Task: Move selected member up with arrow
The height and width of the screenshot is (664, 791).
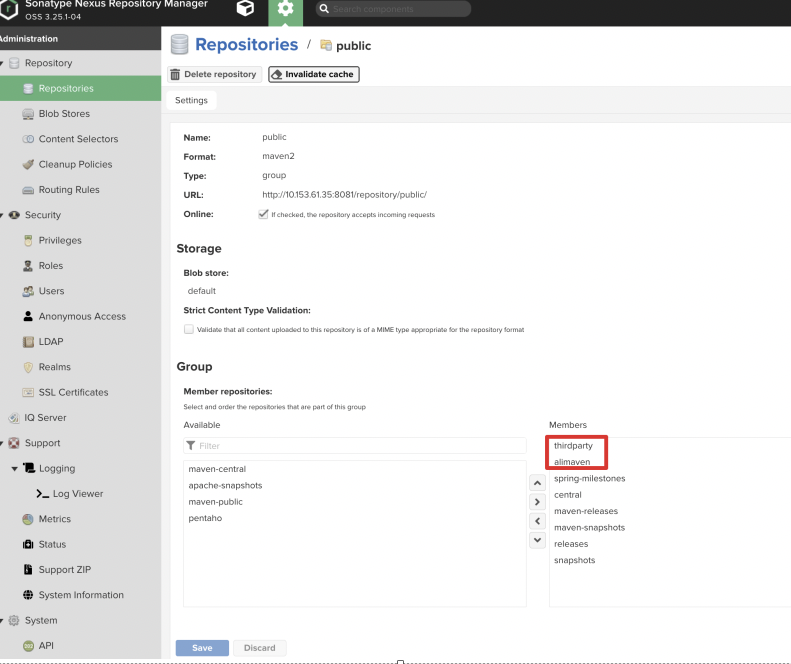Action: (x=538, y=483)
